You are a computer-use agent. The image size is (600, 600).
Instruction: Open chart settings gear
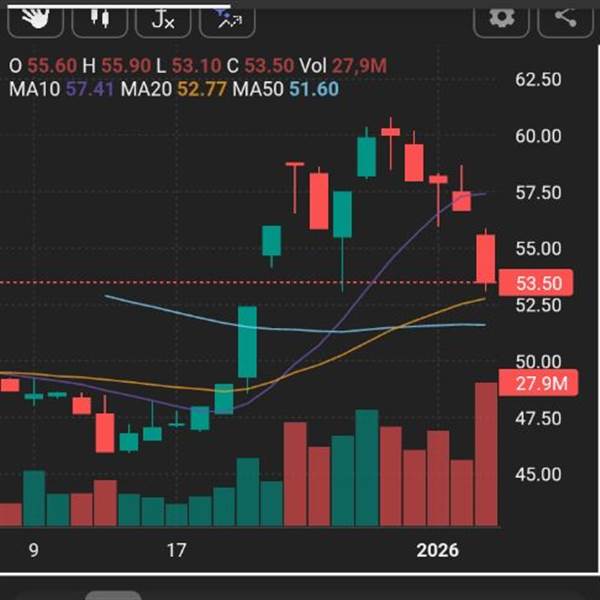click(501, 21)
